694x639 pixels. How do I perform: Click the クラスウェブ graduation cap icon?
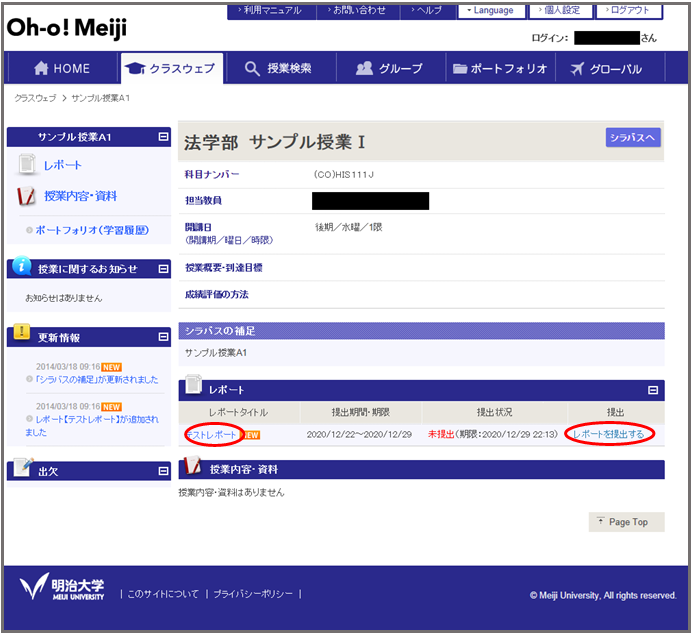coord(135,68)
